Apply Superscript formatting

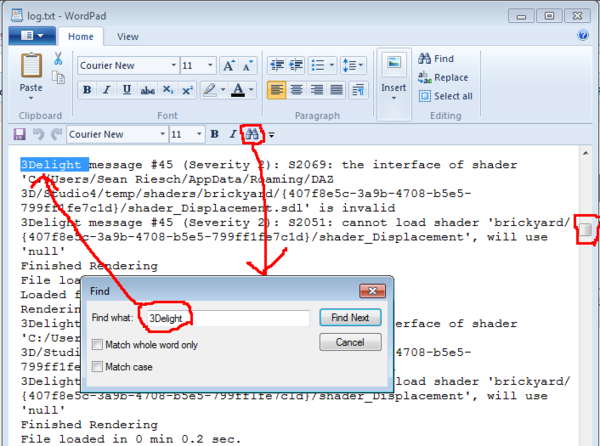click(187, 90)
